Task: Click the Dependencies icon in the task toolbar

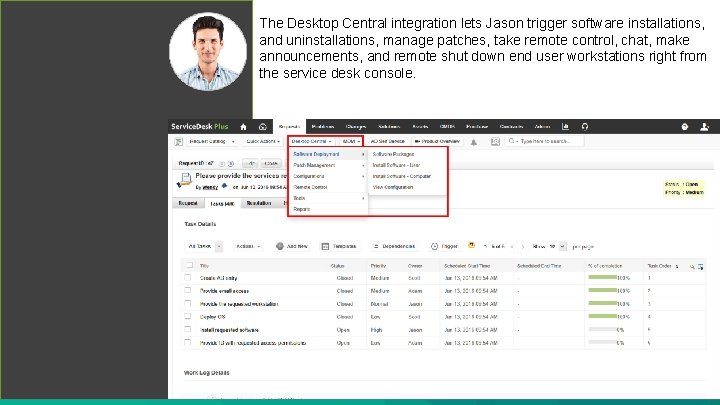Action: [376, 247]
